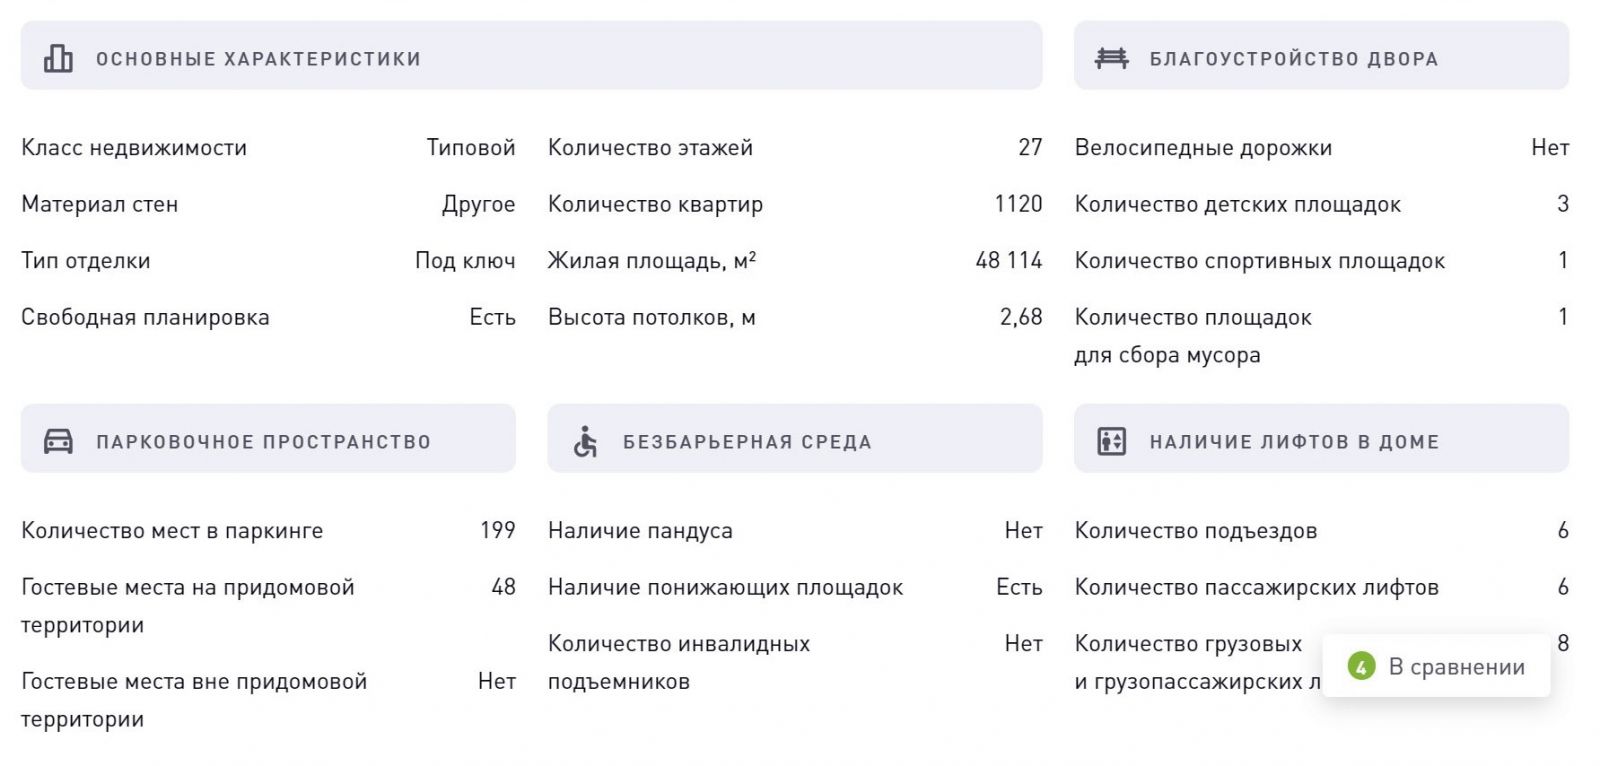
Task: Click the elevator icon for Наличие лифтов
Action: (1111, 441)
